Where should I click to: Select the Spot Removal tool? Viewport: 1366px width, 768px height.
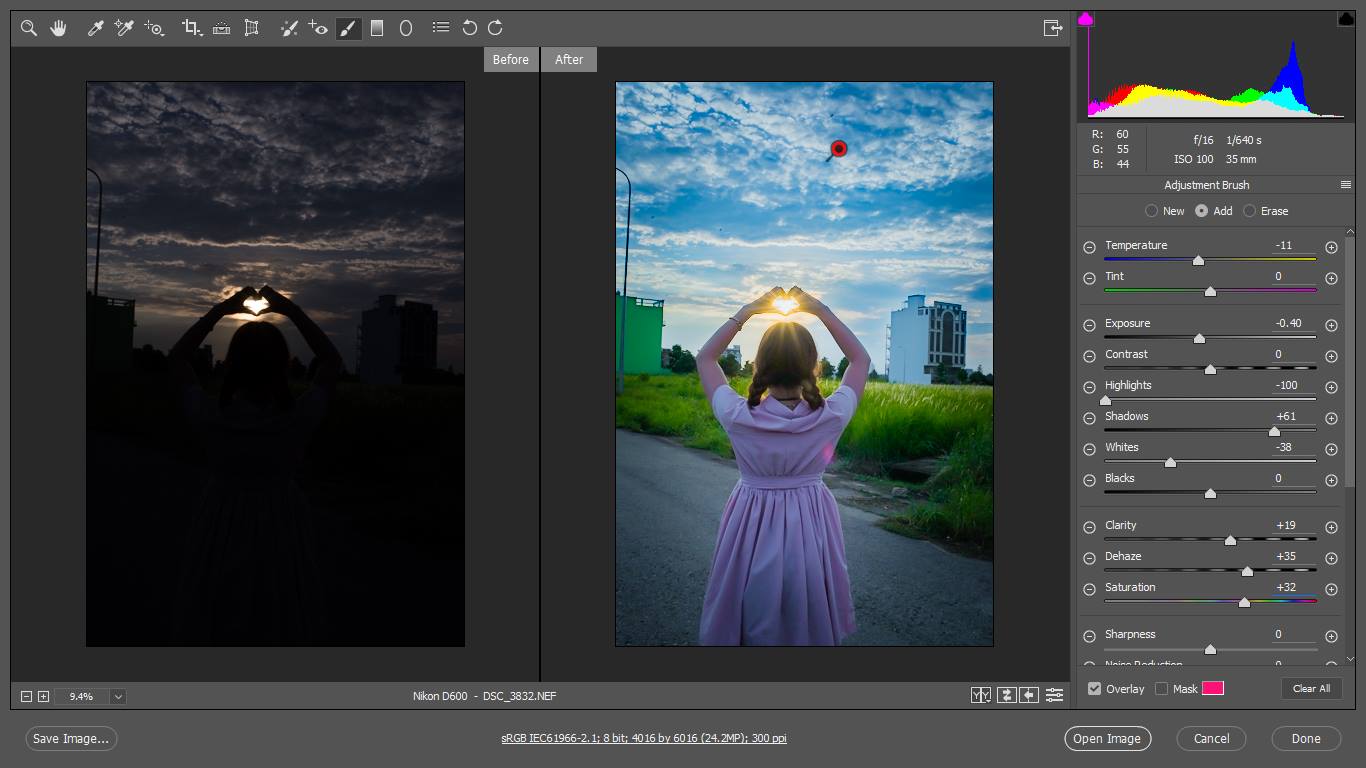[289, 28]
